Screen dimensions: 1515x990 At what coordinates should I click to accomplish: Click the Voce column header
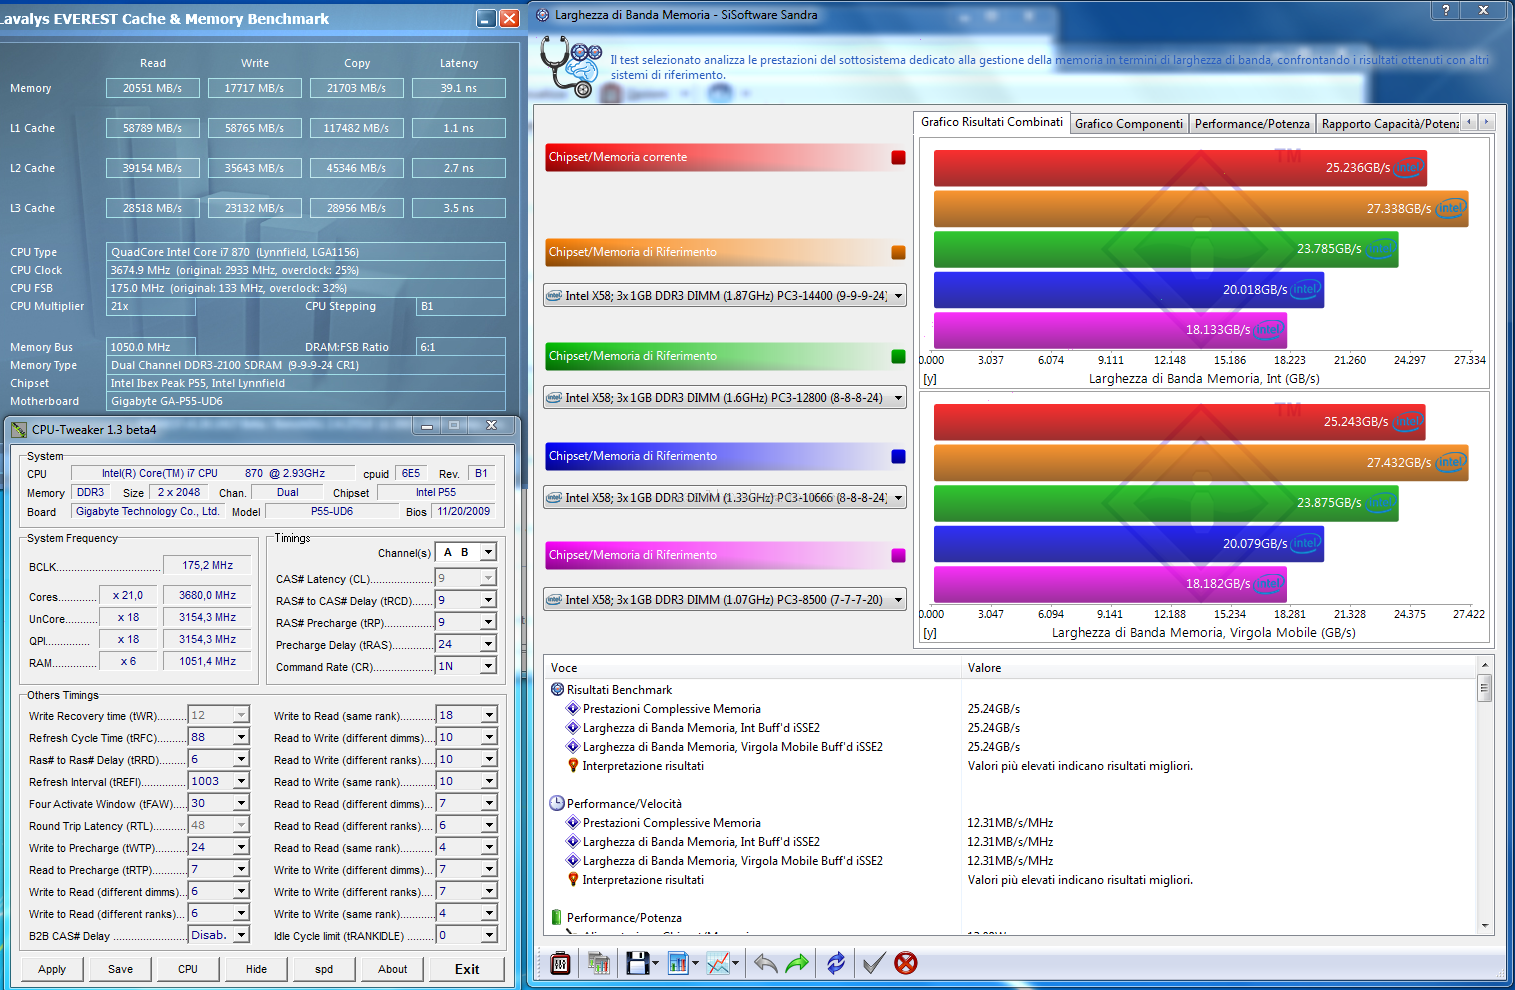click(752, 667)
